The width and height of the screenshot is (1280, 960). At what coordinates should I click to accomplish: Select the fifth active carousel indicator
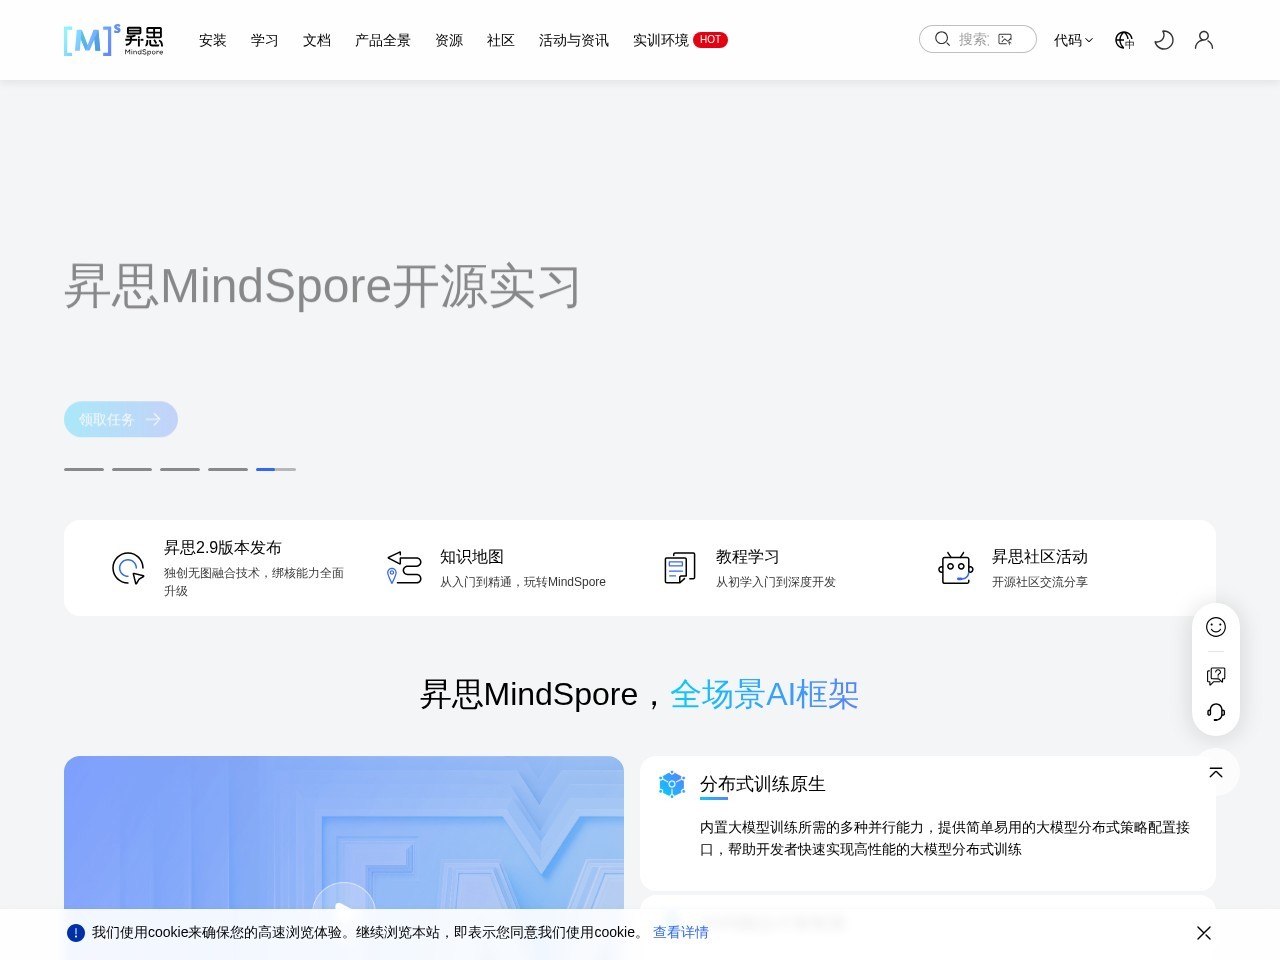point(276,469)
